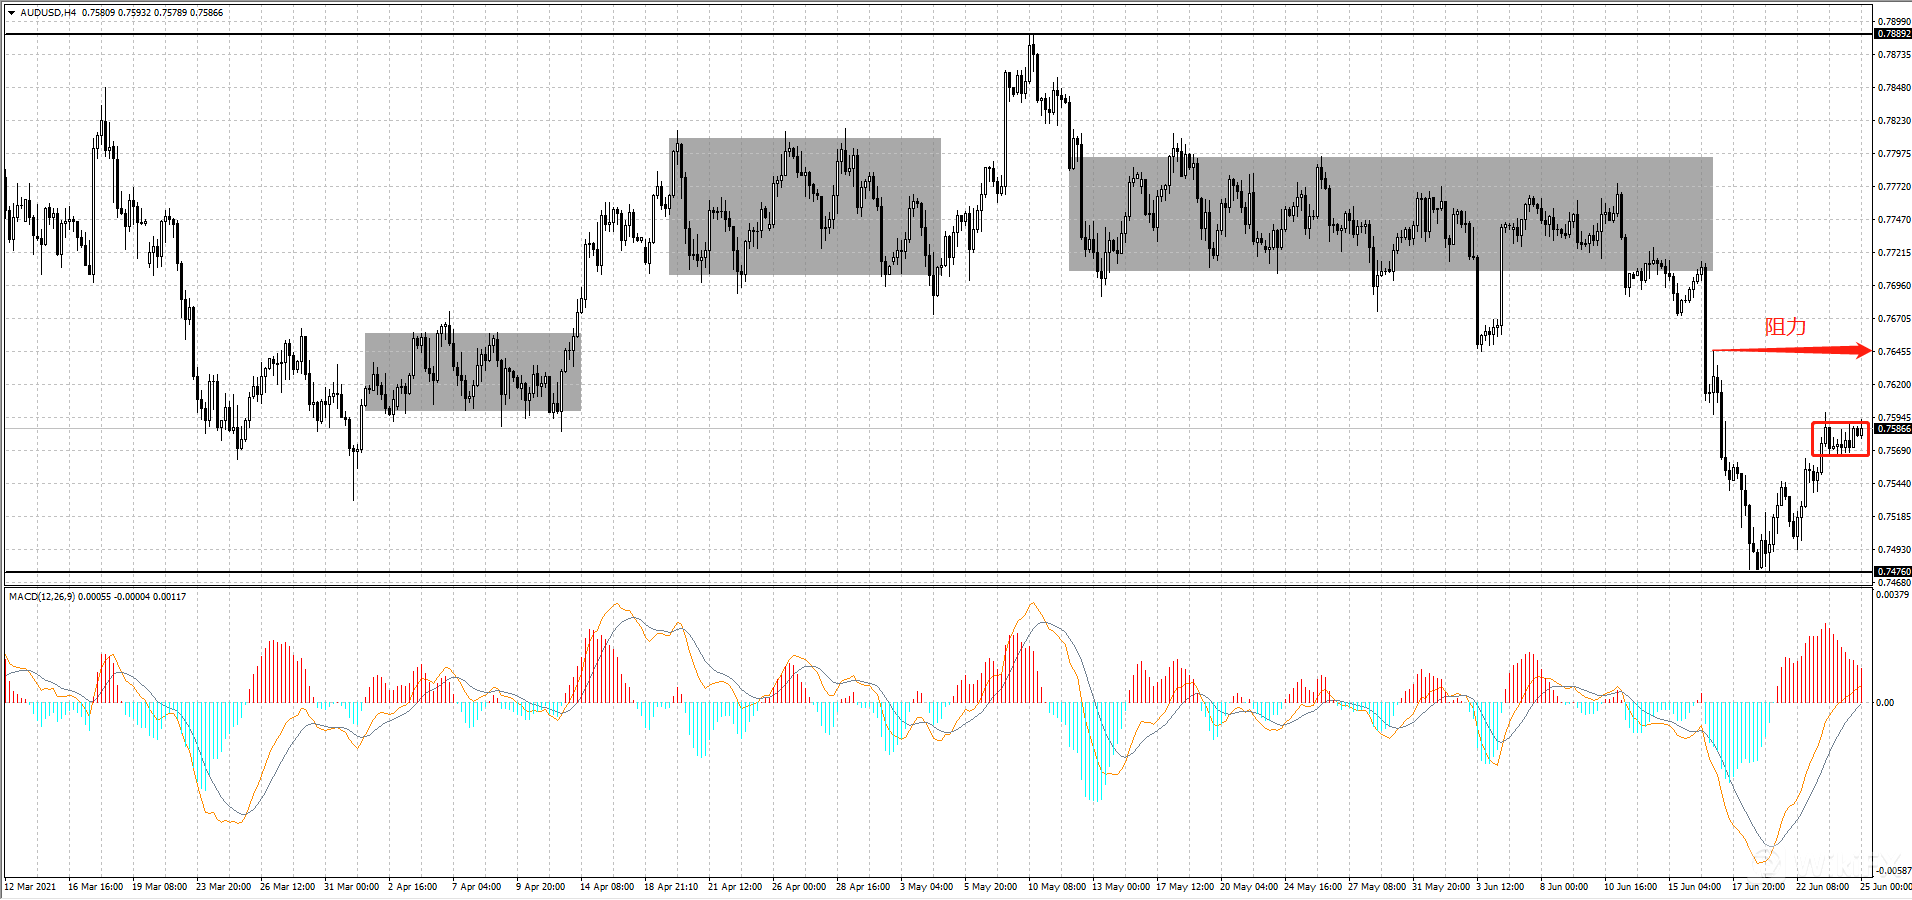
Task: Click the dropdown triangle beside AUDUSD,H4
Action: [x=11, y=13]
